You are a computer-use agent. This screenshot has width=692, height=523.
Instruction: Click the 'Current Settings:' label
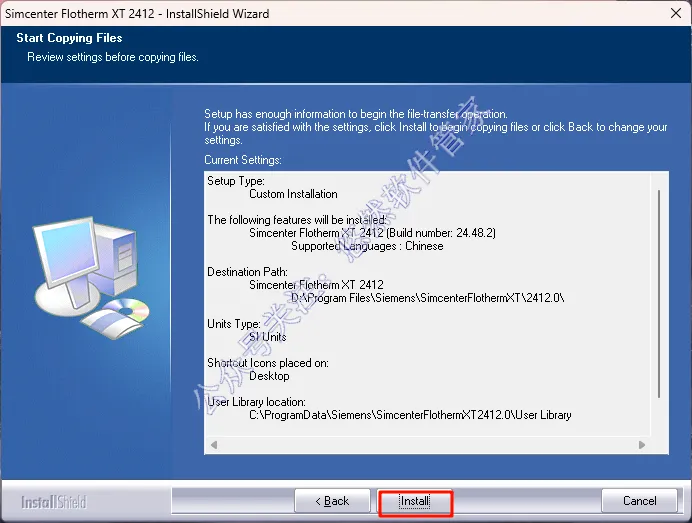[x=243, y=160]
